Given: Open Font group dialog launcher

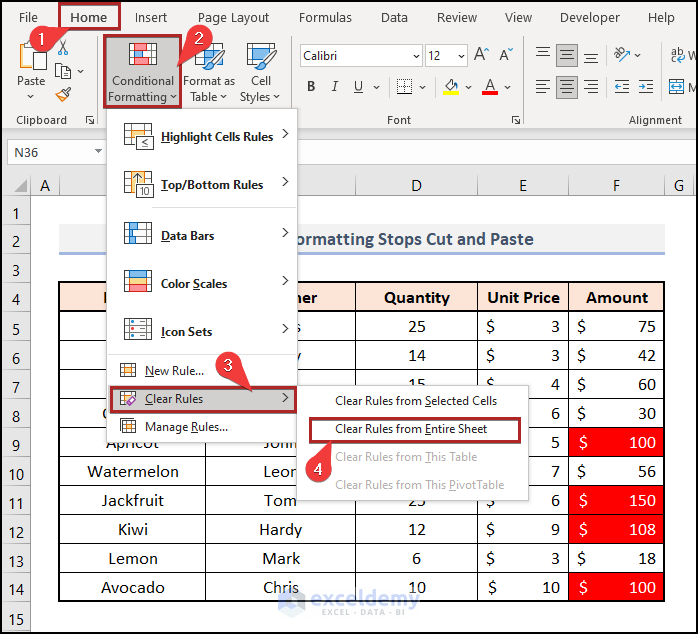Looking at the screenshot, I should pyautogui.click(x=515, y=120).
